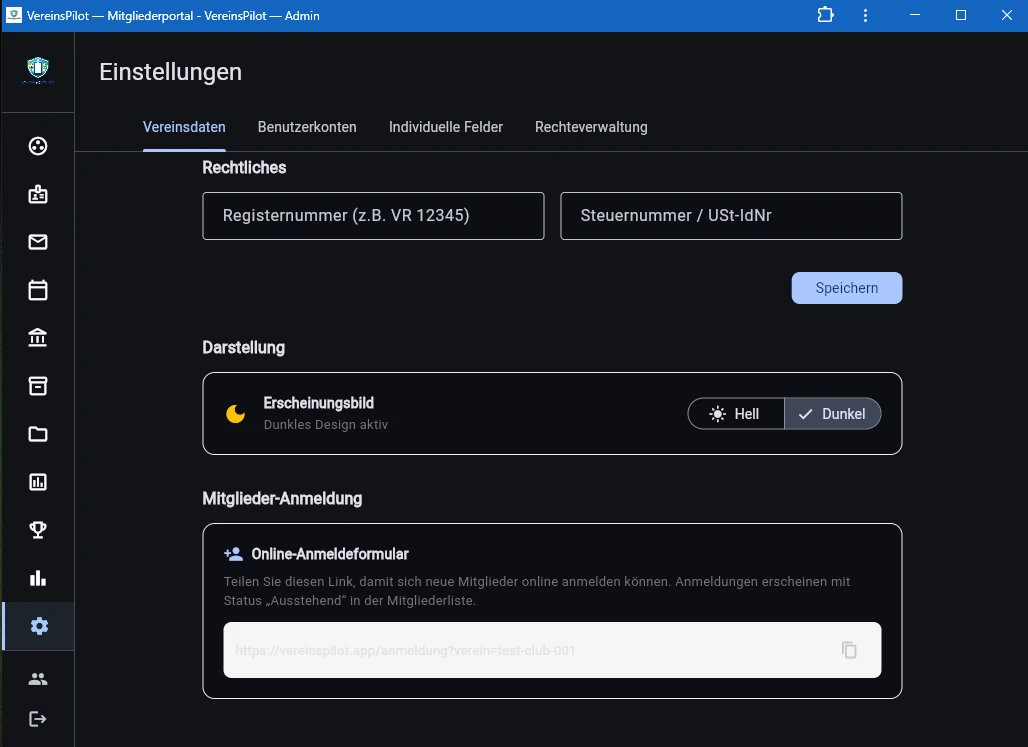Image resolution: width=1028 pixels, height=747 pixels.
Task: Select the Dunkel dark mode option
Action: pos(833,414)
